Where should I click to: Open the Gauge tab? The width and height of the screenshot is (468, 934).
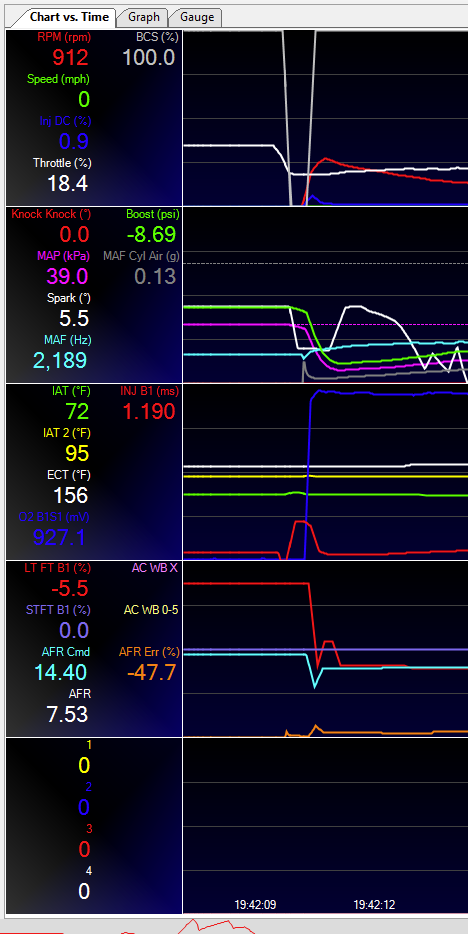[196, 17]
